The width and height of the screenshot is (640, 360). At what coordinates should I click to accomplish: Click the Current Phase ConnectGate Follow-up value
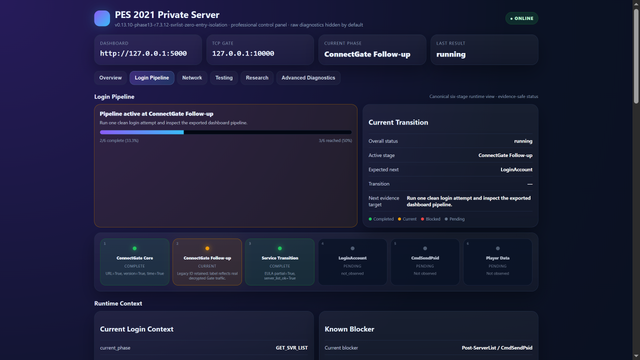coord(367,54)
